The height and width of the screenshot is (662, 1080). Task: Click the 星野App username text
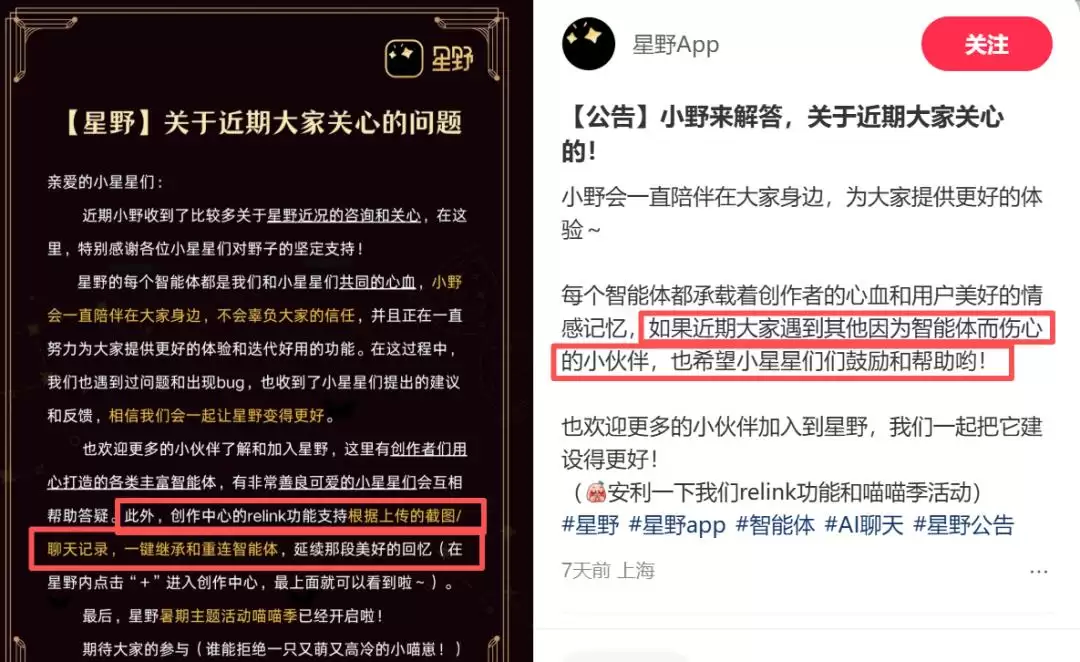(x=676, y=45)
